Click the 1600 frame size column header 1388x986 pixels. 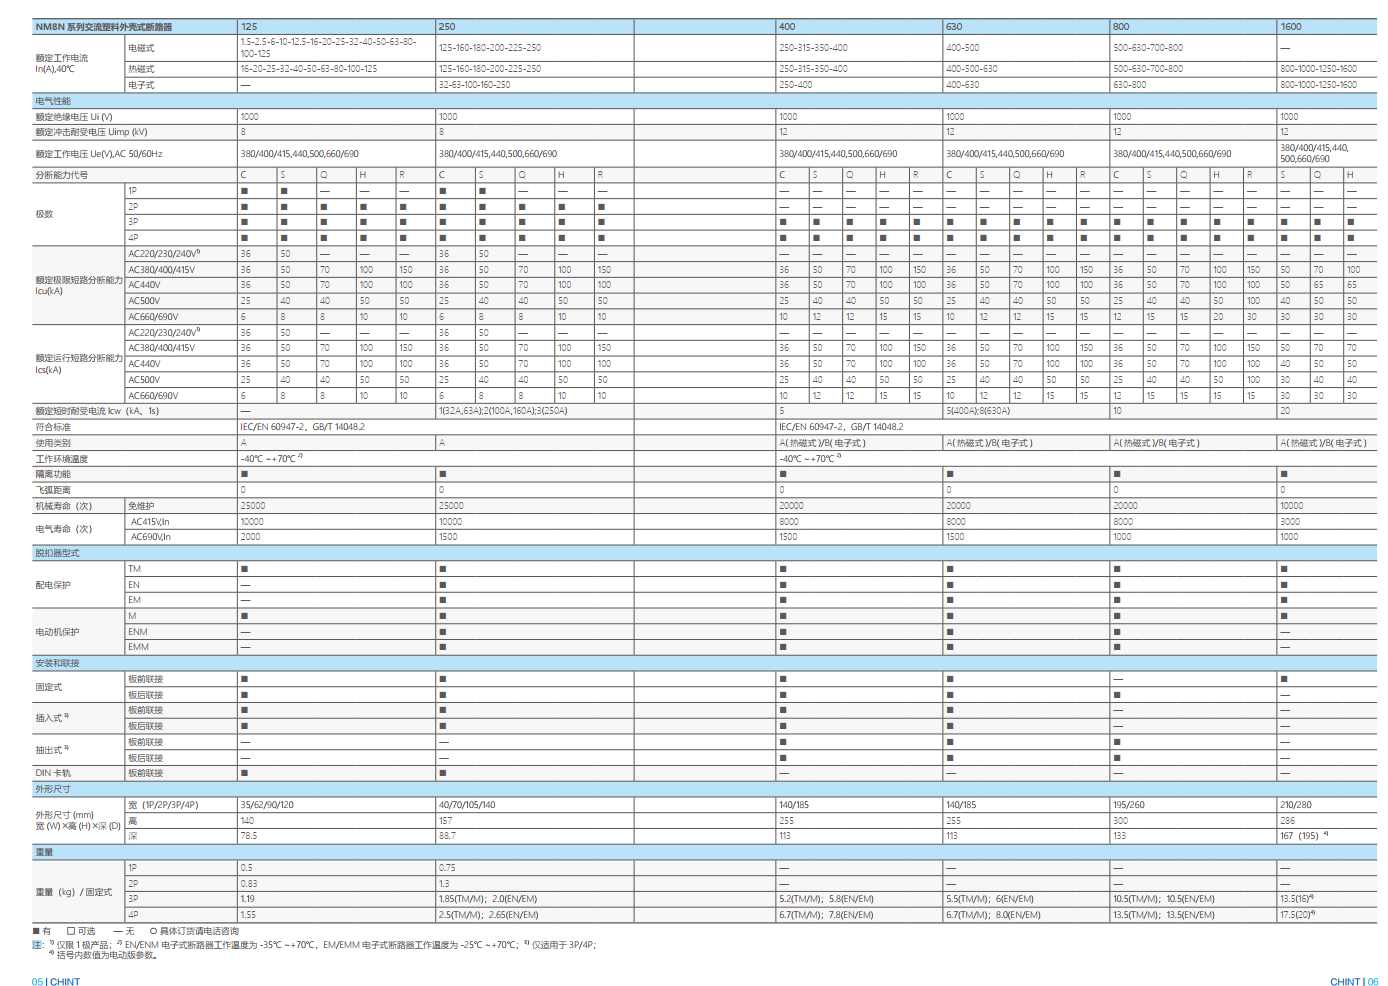[x=1292, y=27]
